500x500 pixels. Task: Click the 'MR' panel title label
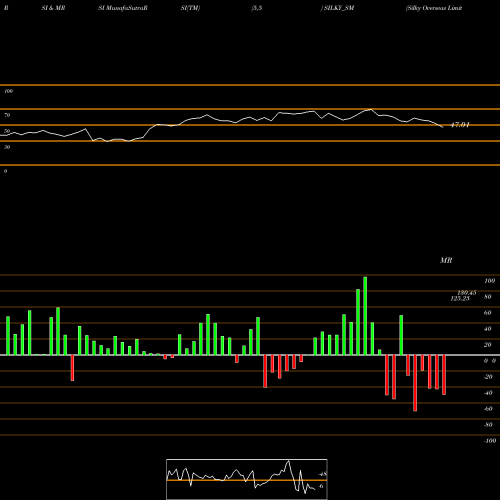point(446,260)
